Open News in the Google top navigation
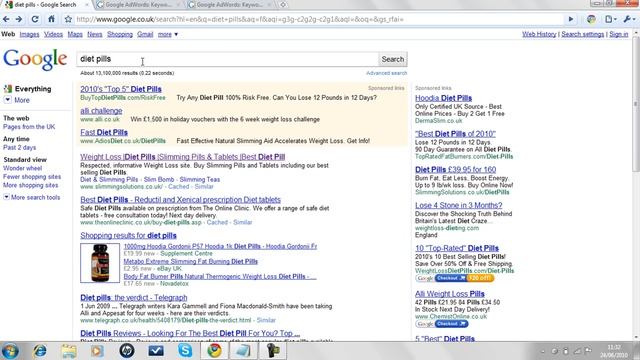The height and width of the screenshot is (360, 640). [95, 34]
